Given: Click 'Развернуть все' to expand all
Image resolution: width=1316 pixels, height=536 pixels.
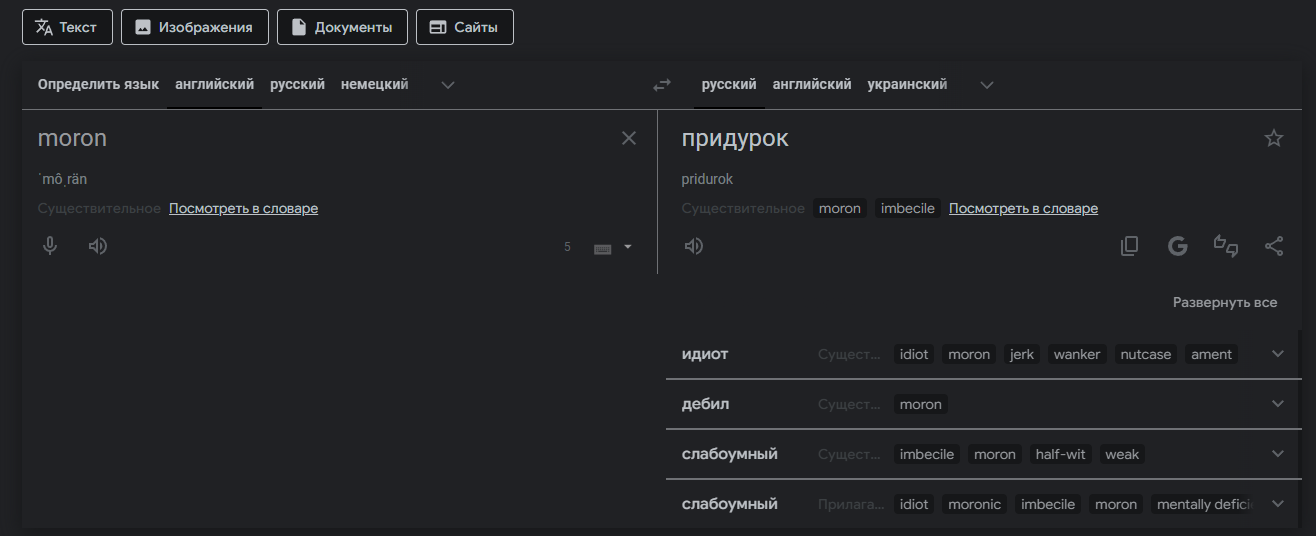Looking at the screenshot, I should tap(1225, 302).
